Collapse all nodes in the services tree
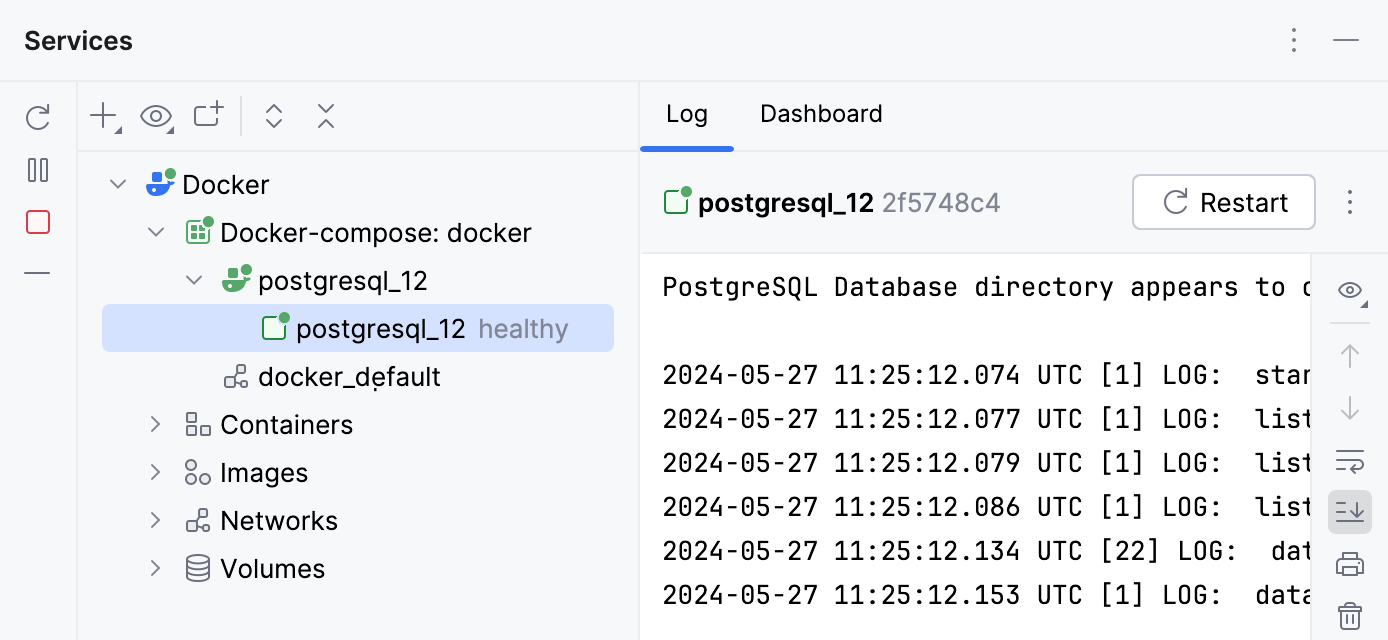 pyautogui.click(x=325, y=116)
